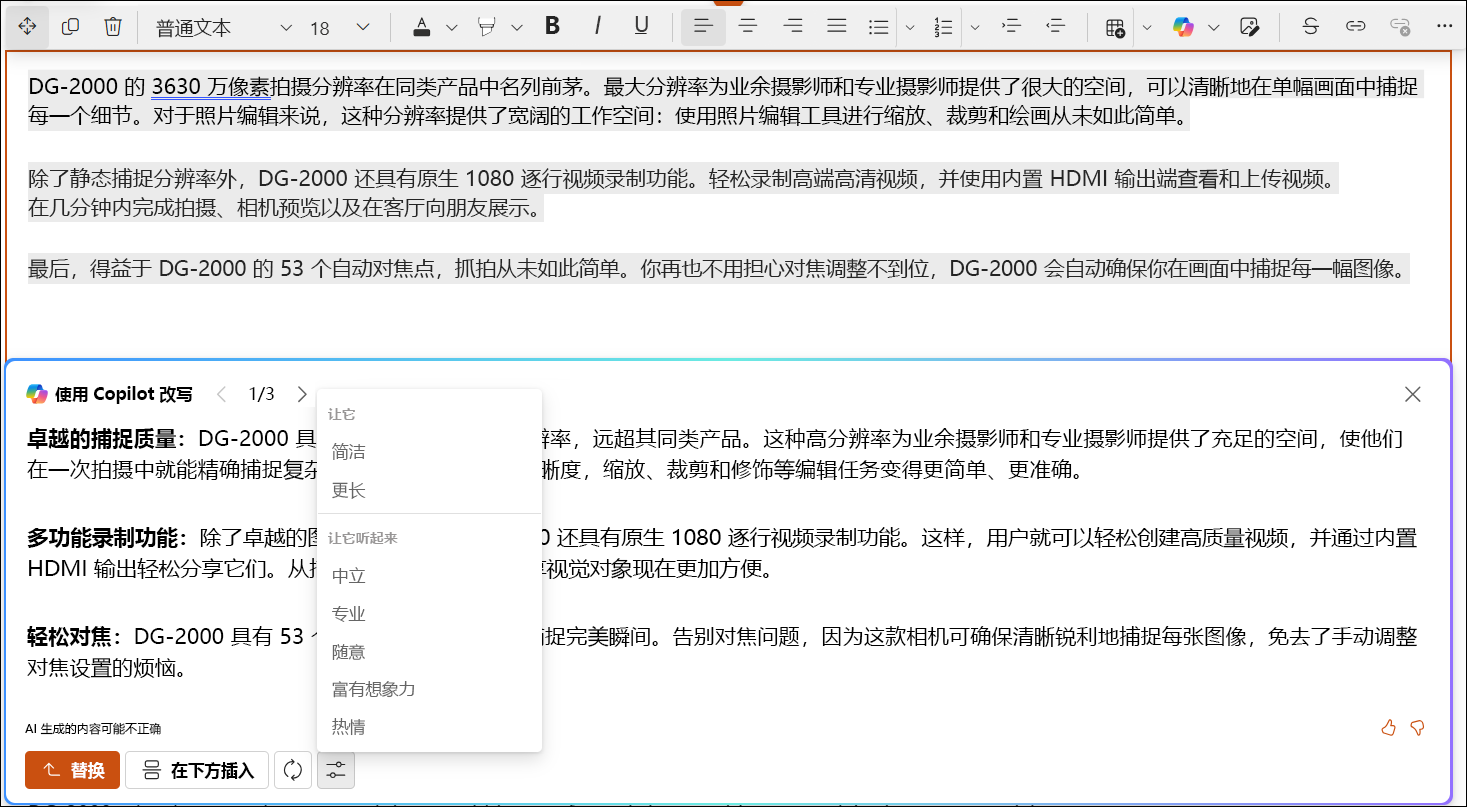Click the text highlight marker icon
Image resolution: width=1467 pixels, height=807 pixels.
point(487,27)
